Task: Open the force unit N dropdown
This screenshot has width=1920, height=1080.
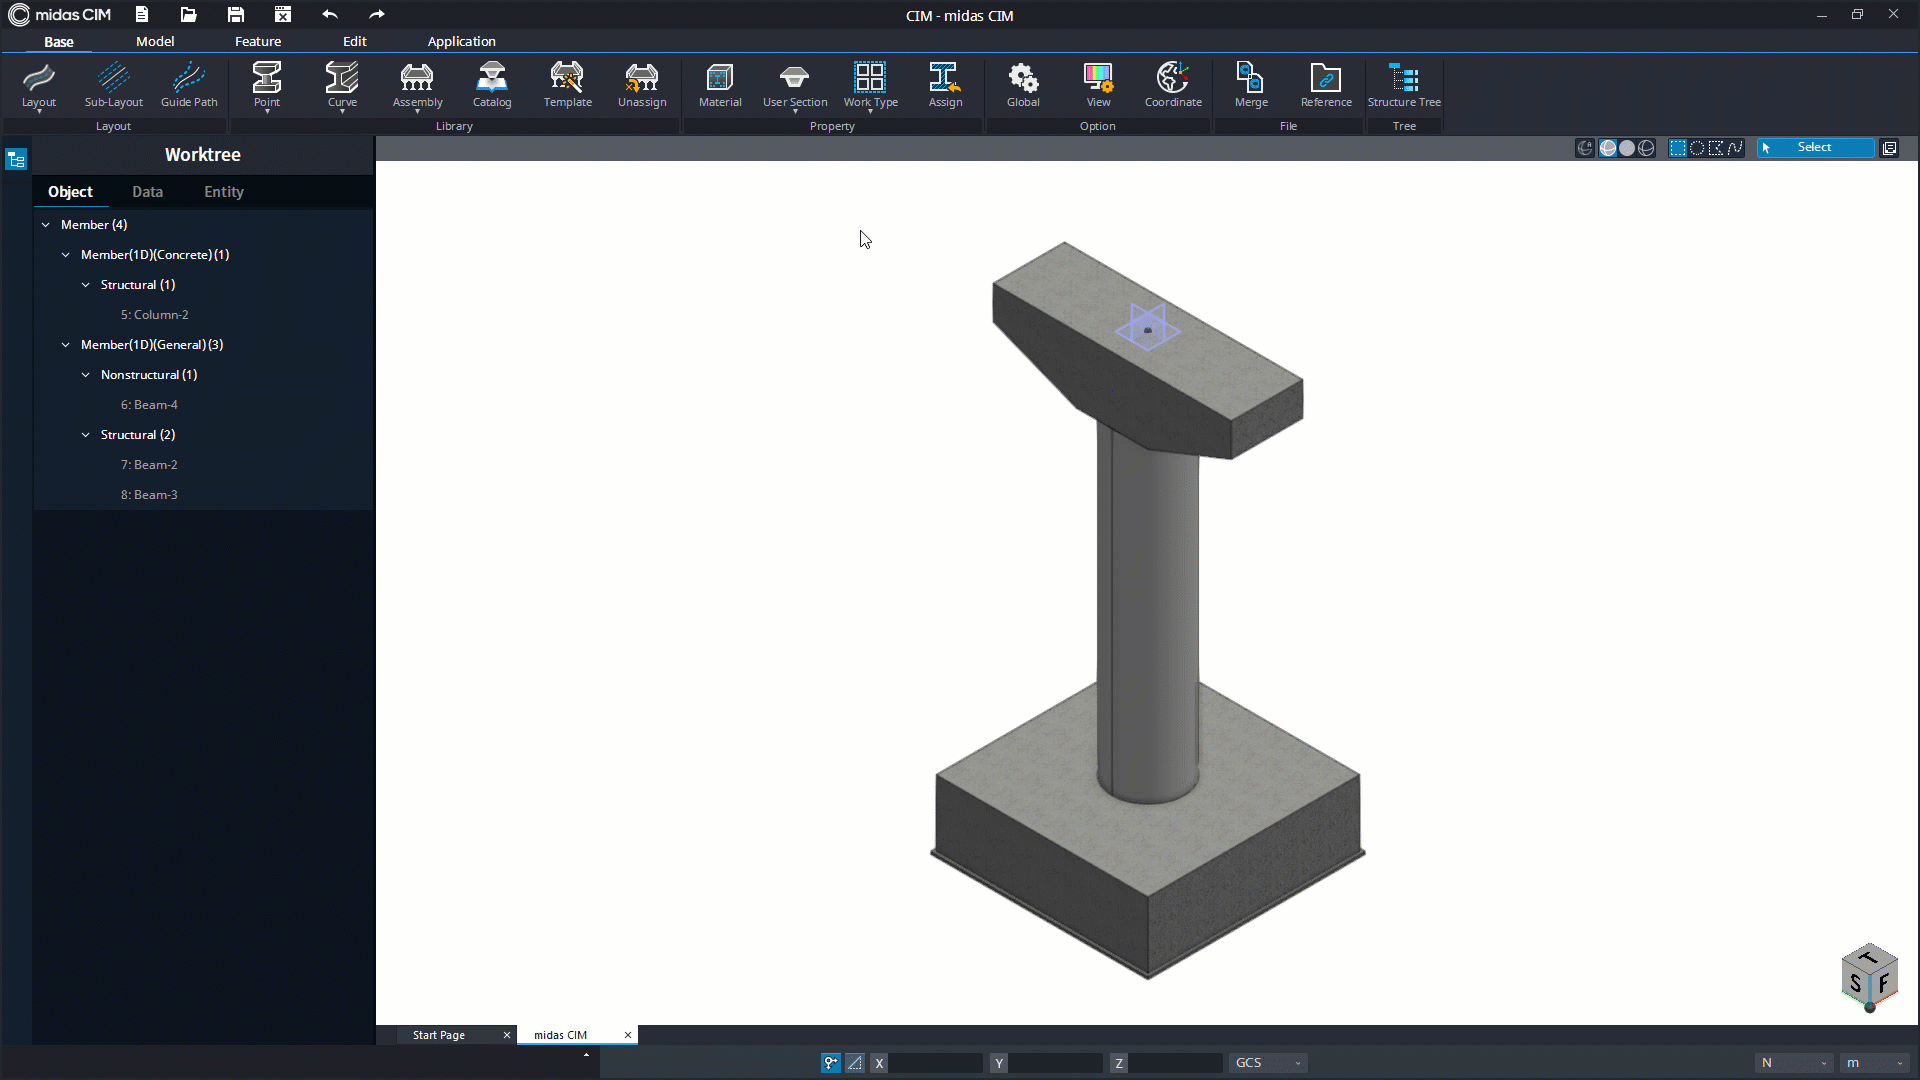Action: point(1794,1063)
